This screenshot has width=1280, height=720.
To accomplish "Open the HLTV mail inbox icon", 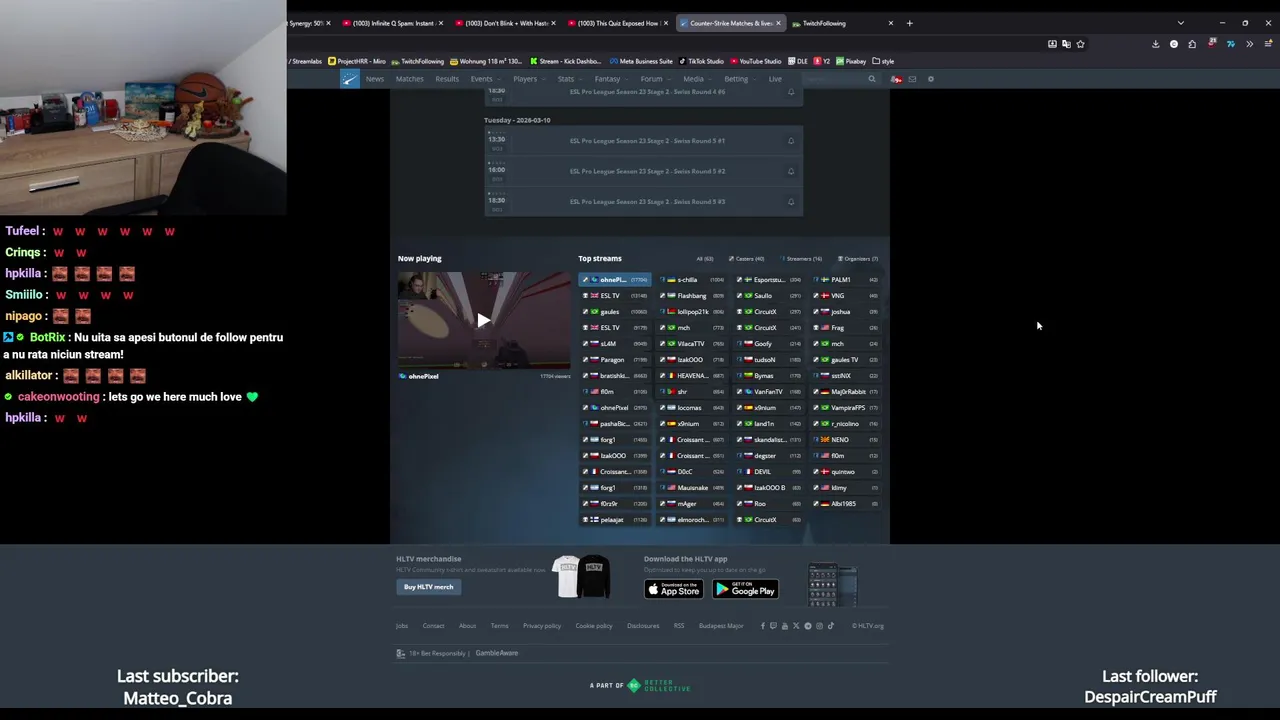I will point(912,79).
